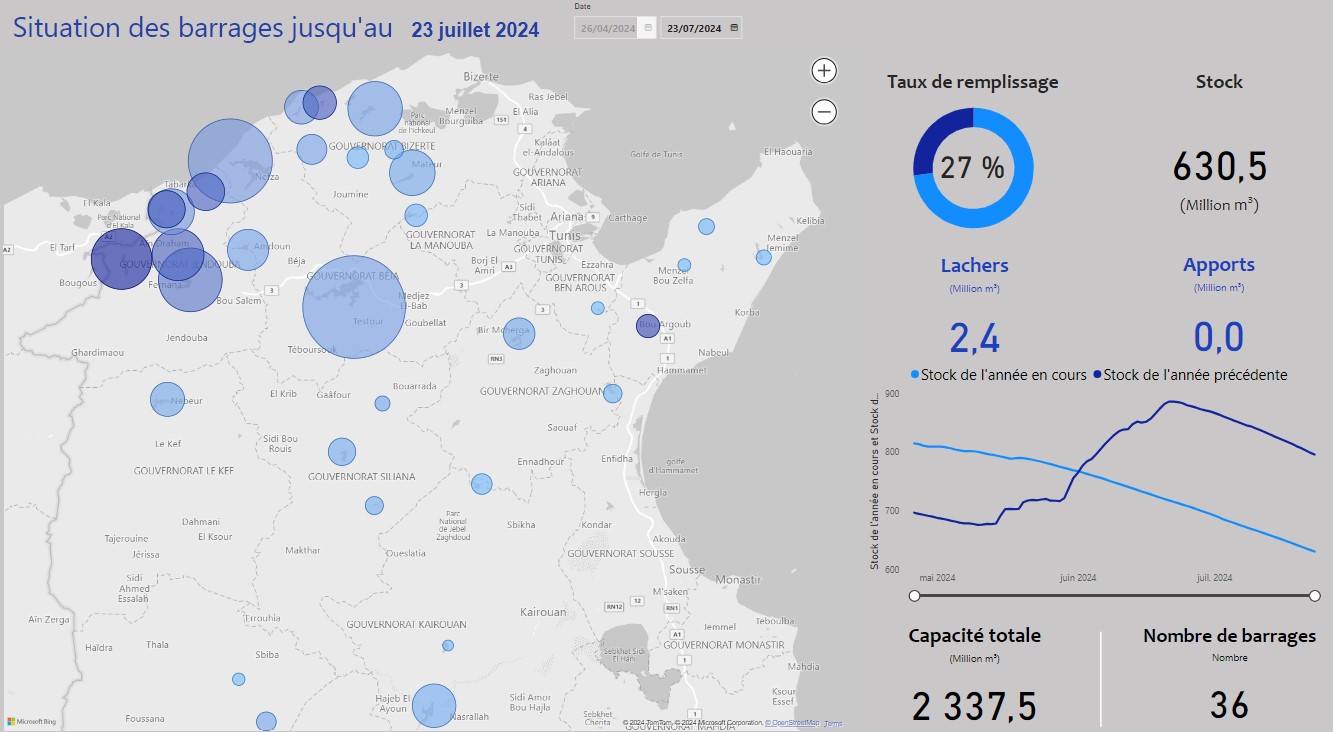Click the Lachers card title
The image size is (1333, 732).
974,265
